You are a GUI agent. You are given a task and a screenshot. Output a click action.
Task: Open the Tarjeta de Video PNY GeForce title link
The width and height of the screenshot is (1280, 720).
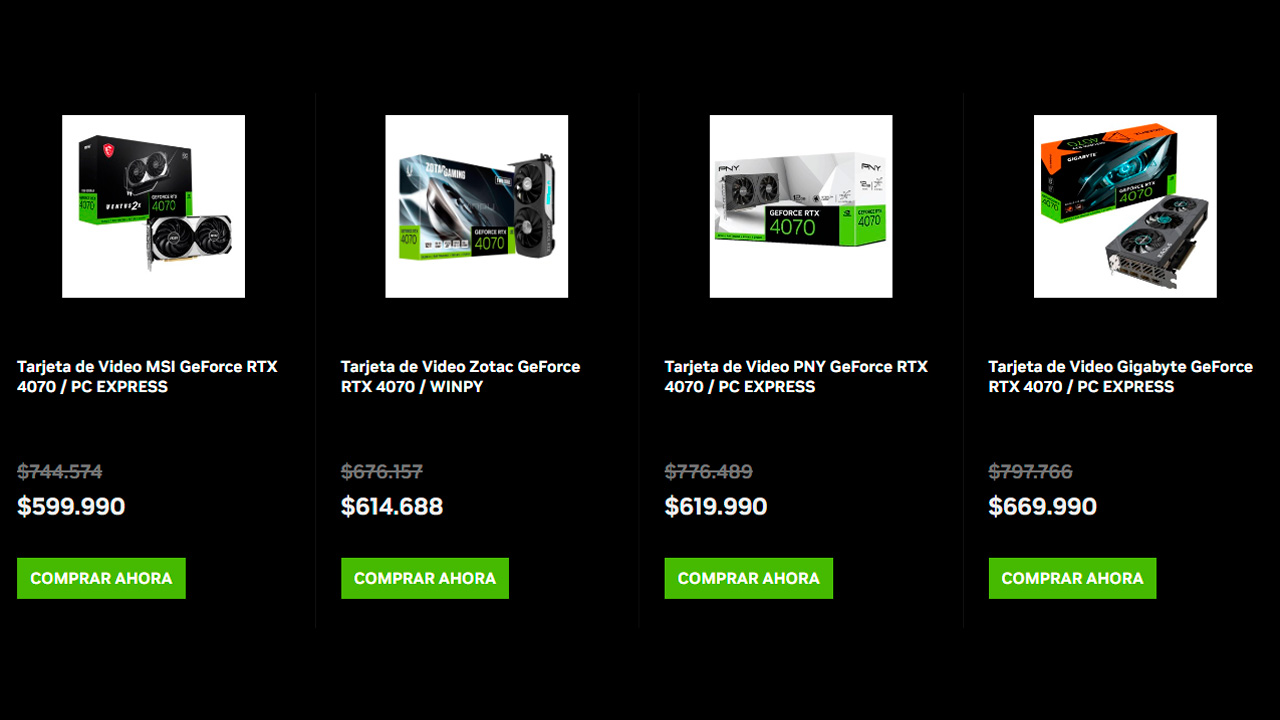(x=796, y=377)
